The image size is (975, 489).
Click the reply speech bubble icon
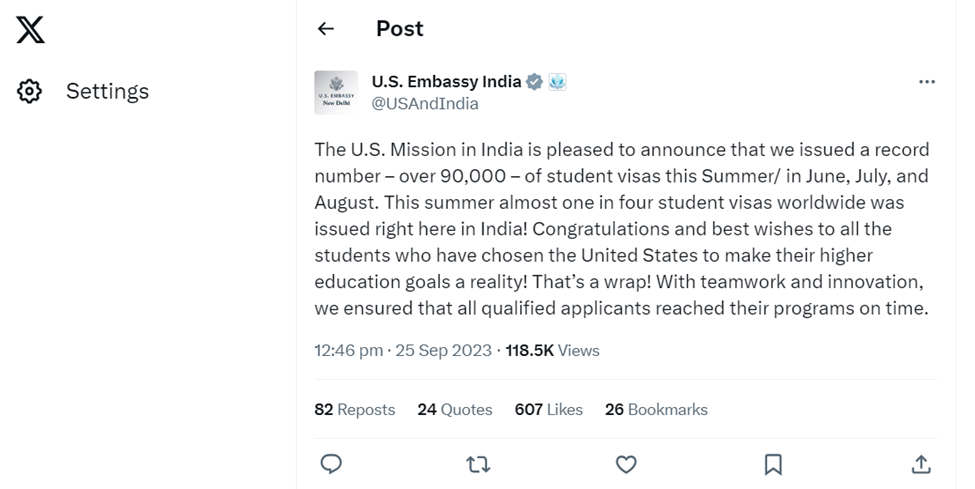pyautogui.click(x=330, y=464)
